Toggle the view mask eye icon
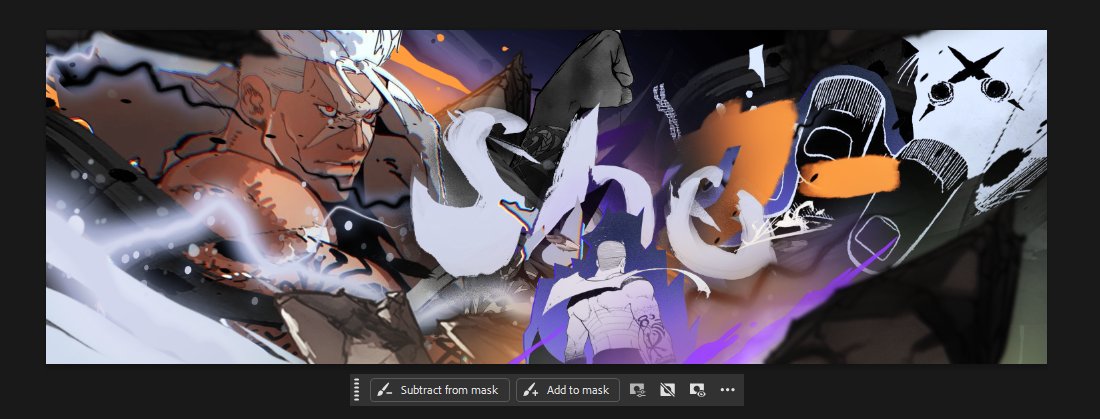The image size is (1100, 419). pyautogui.click(x=697, y=390)
